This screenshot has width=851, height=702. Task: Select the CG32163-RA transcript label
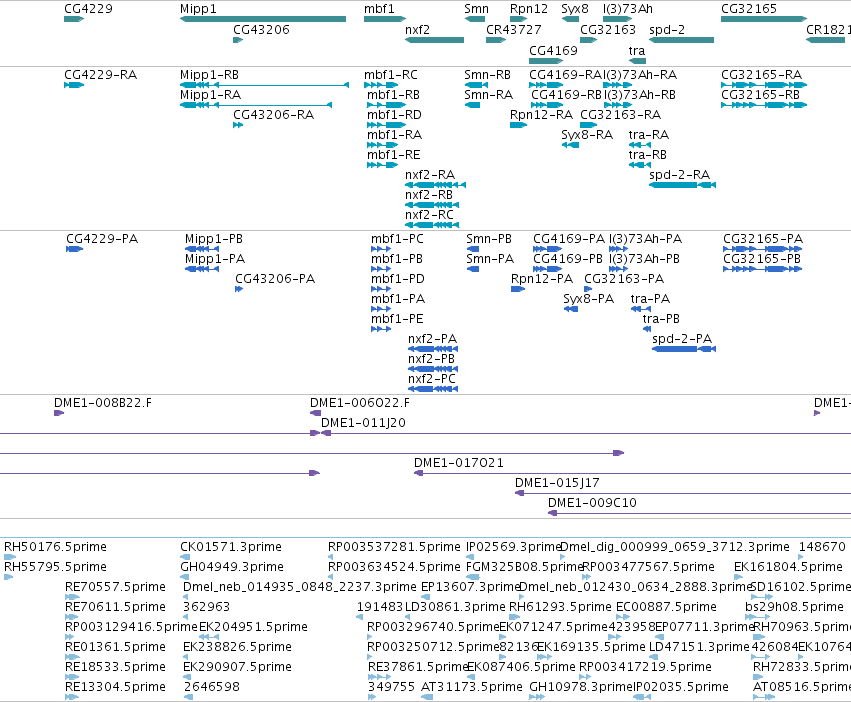620,115
